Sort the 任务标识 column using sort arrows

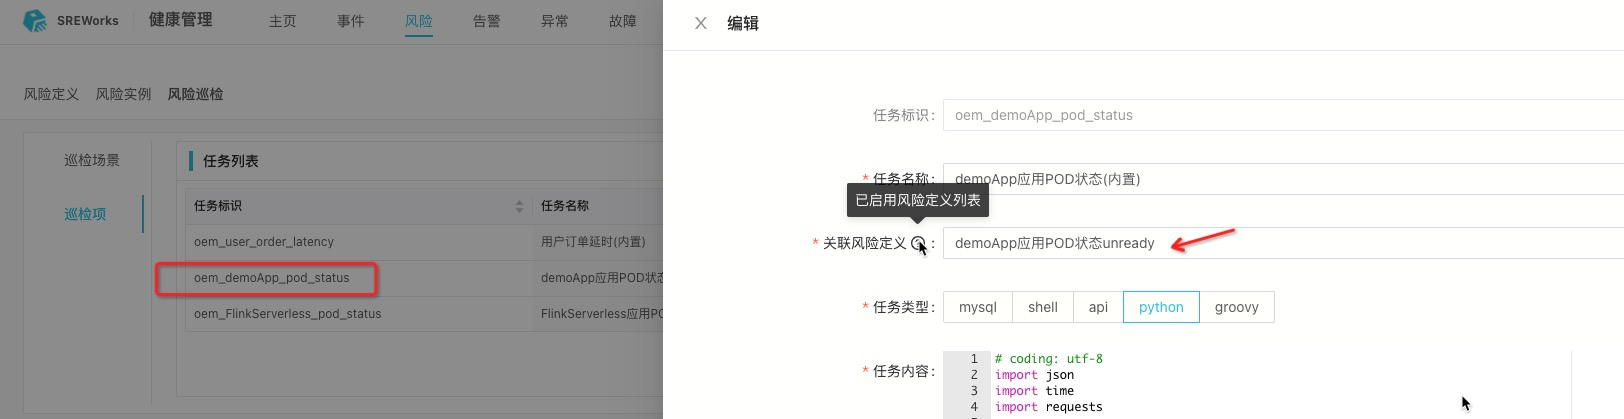519,206
